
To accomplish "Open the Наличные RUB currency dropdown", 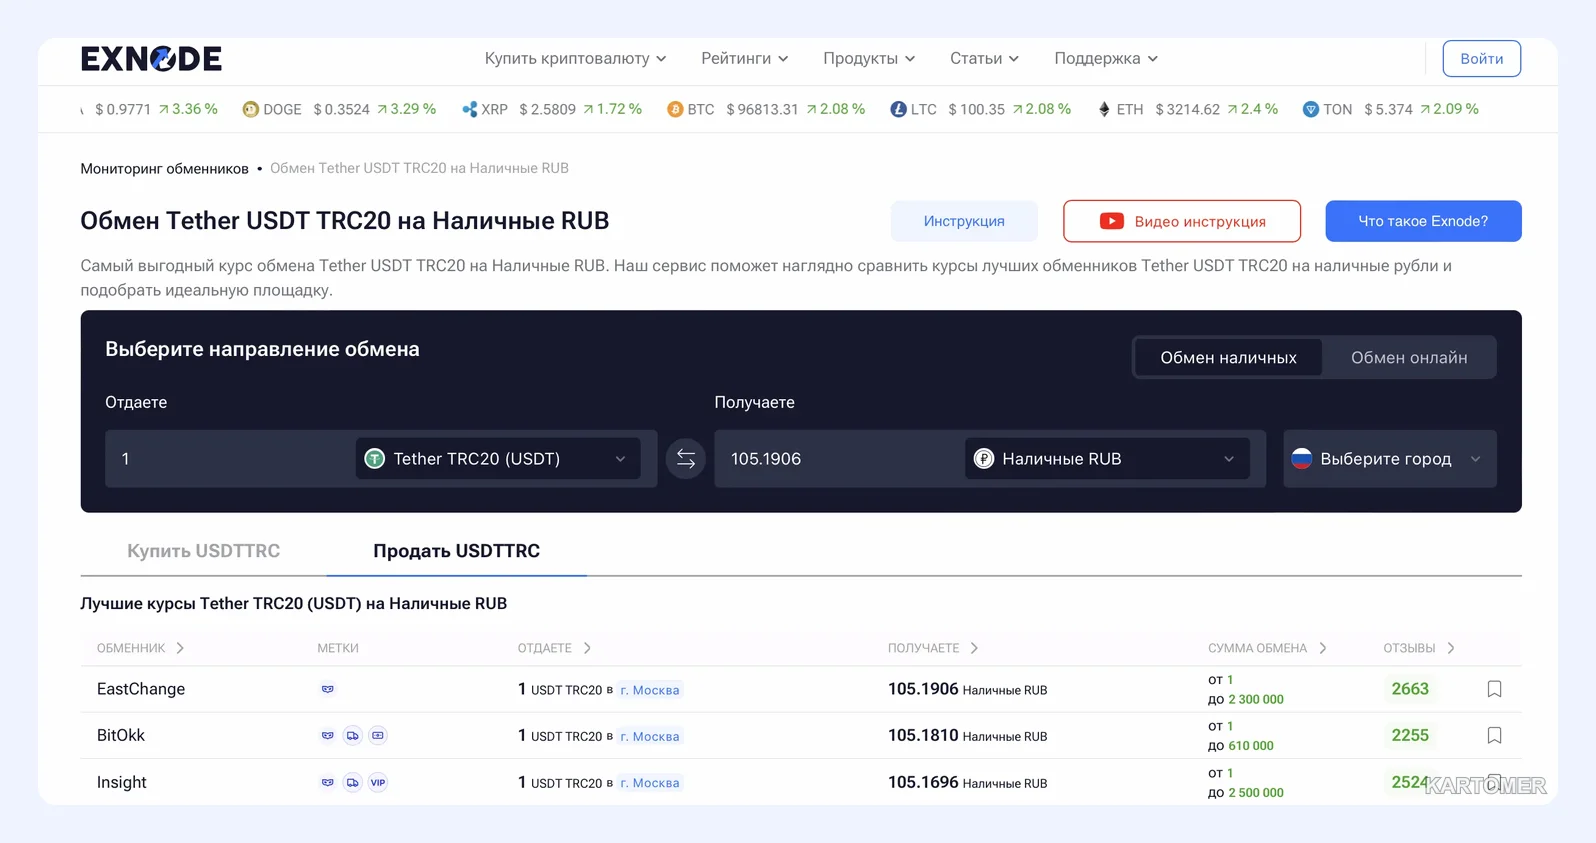I will point(1107,459).
